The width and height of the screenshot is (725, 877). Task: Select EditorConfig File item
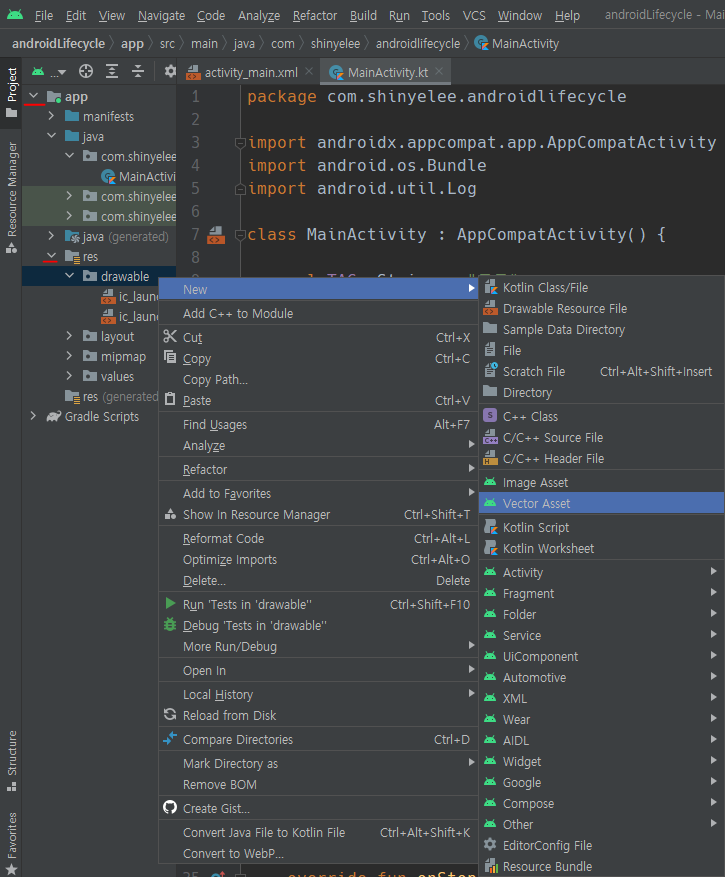coord(601,845)
